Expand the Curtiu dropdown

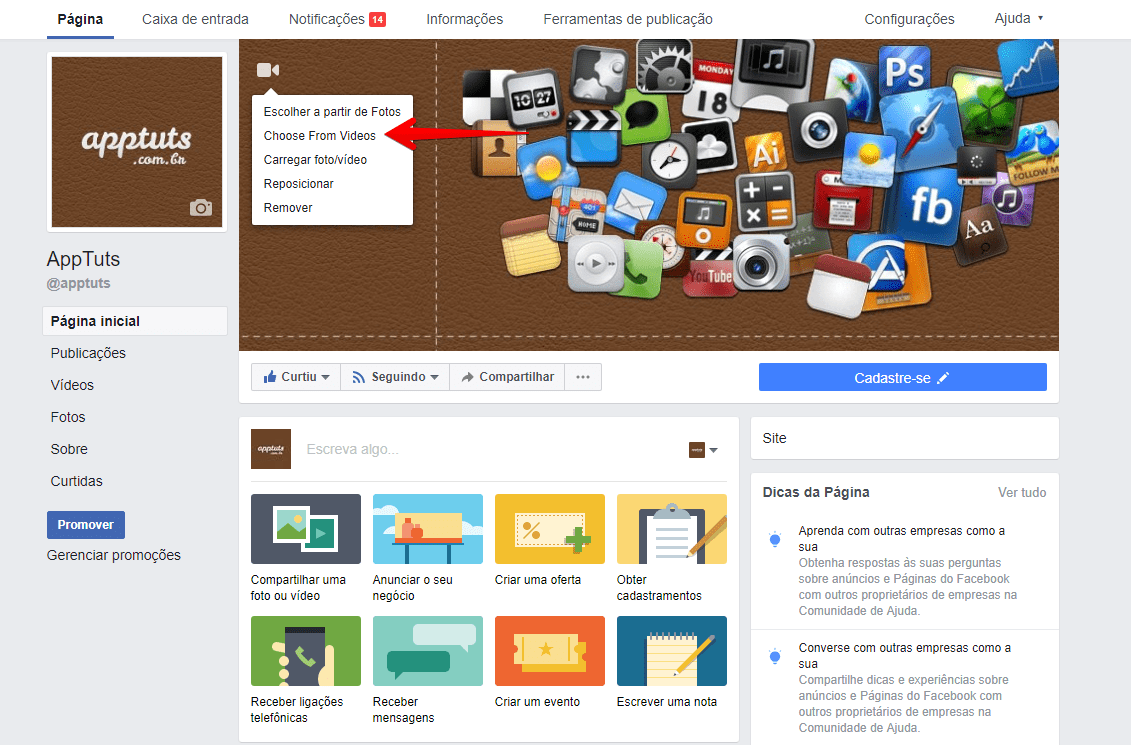(296, 377)
